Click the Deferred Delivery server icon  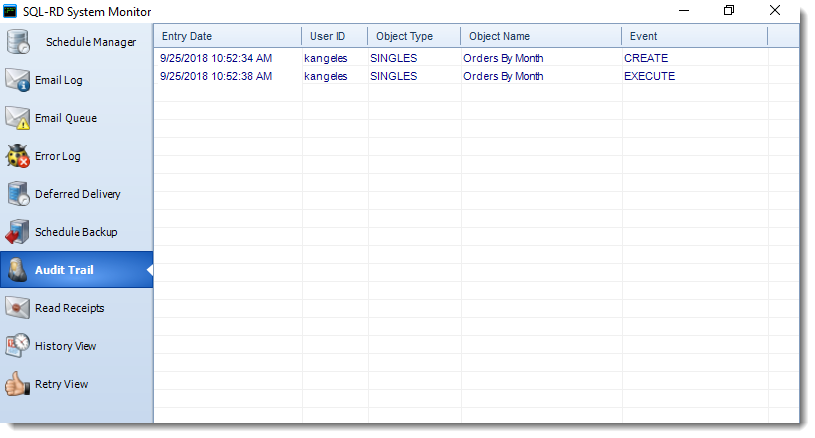[x=18, y=194]
